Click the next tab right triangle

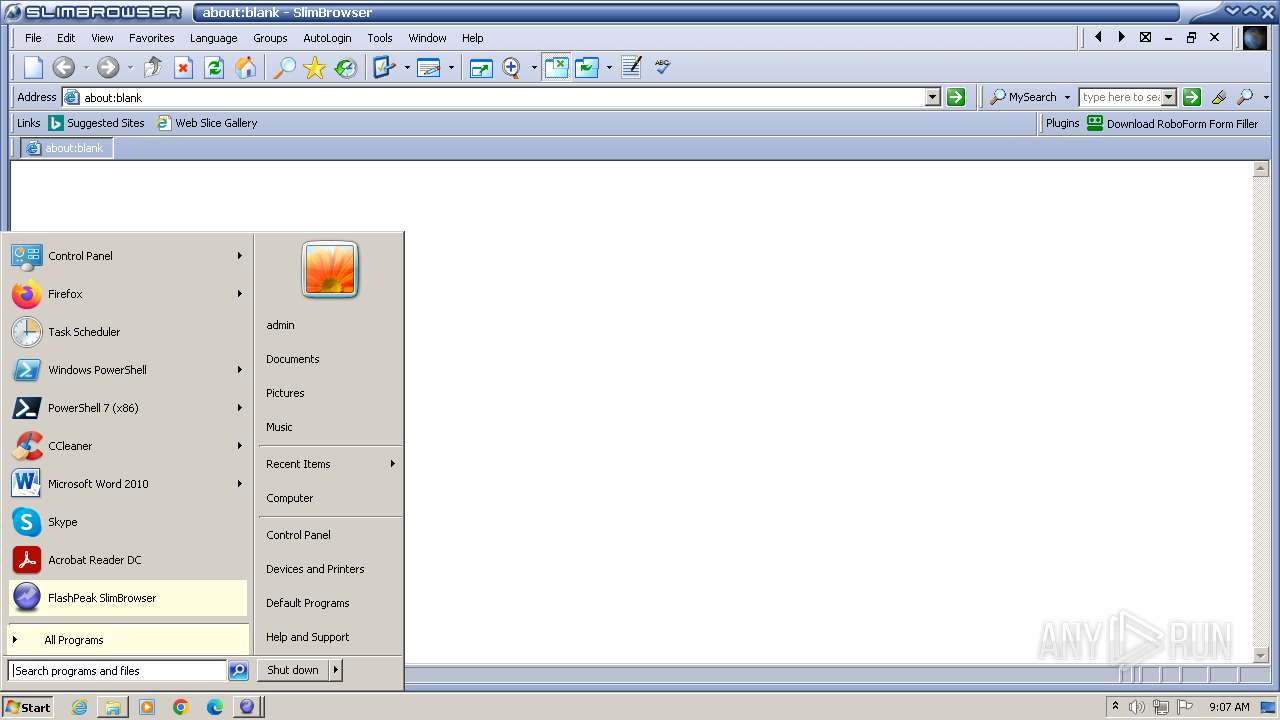1121,37
